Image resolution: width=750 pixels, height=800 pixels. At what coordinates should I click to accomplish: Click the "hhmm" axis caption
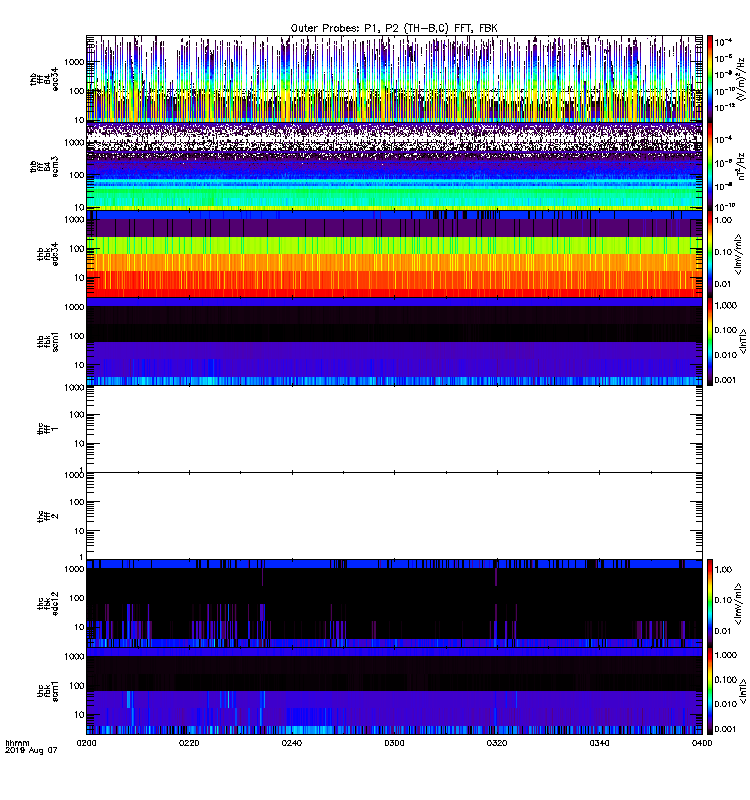point(17,743)
